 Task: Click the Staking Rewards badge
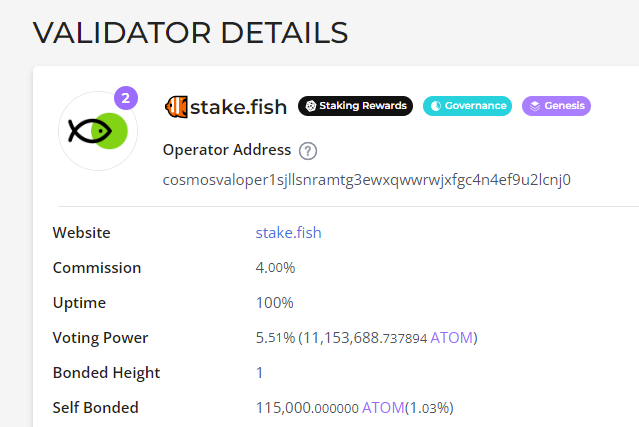(x=355, y=106)
